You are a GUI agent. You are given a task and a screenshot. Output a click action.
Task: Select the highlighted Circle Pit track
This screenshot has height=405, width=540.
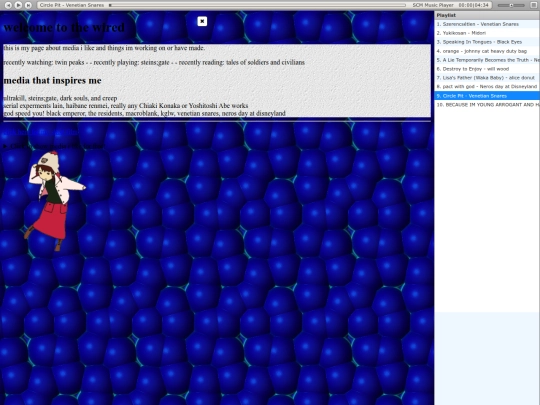487,96
